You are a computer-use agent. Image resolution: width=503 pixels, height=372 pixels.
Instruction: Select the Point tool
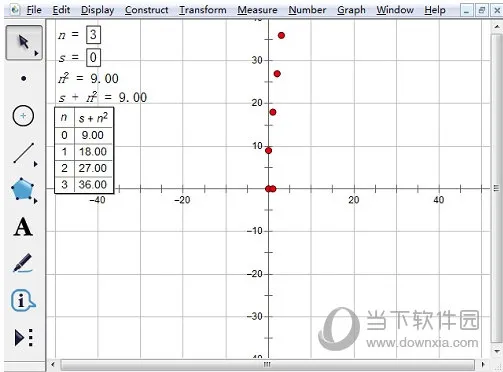[x=23, y=79]
